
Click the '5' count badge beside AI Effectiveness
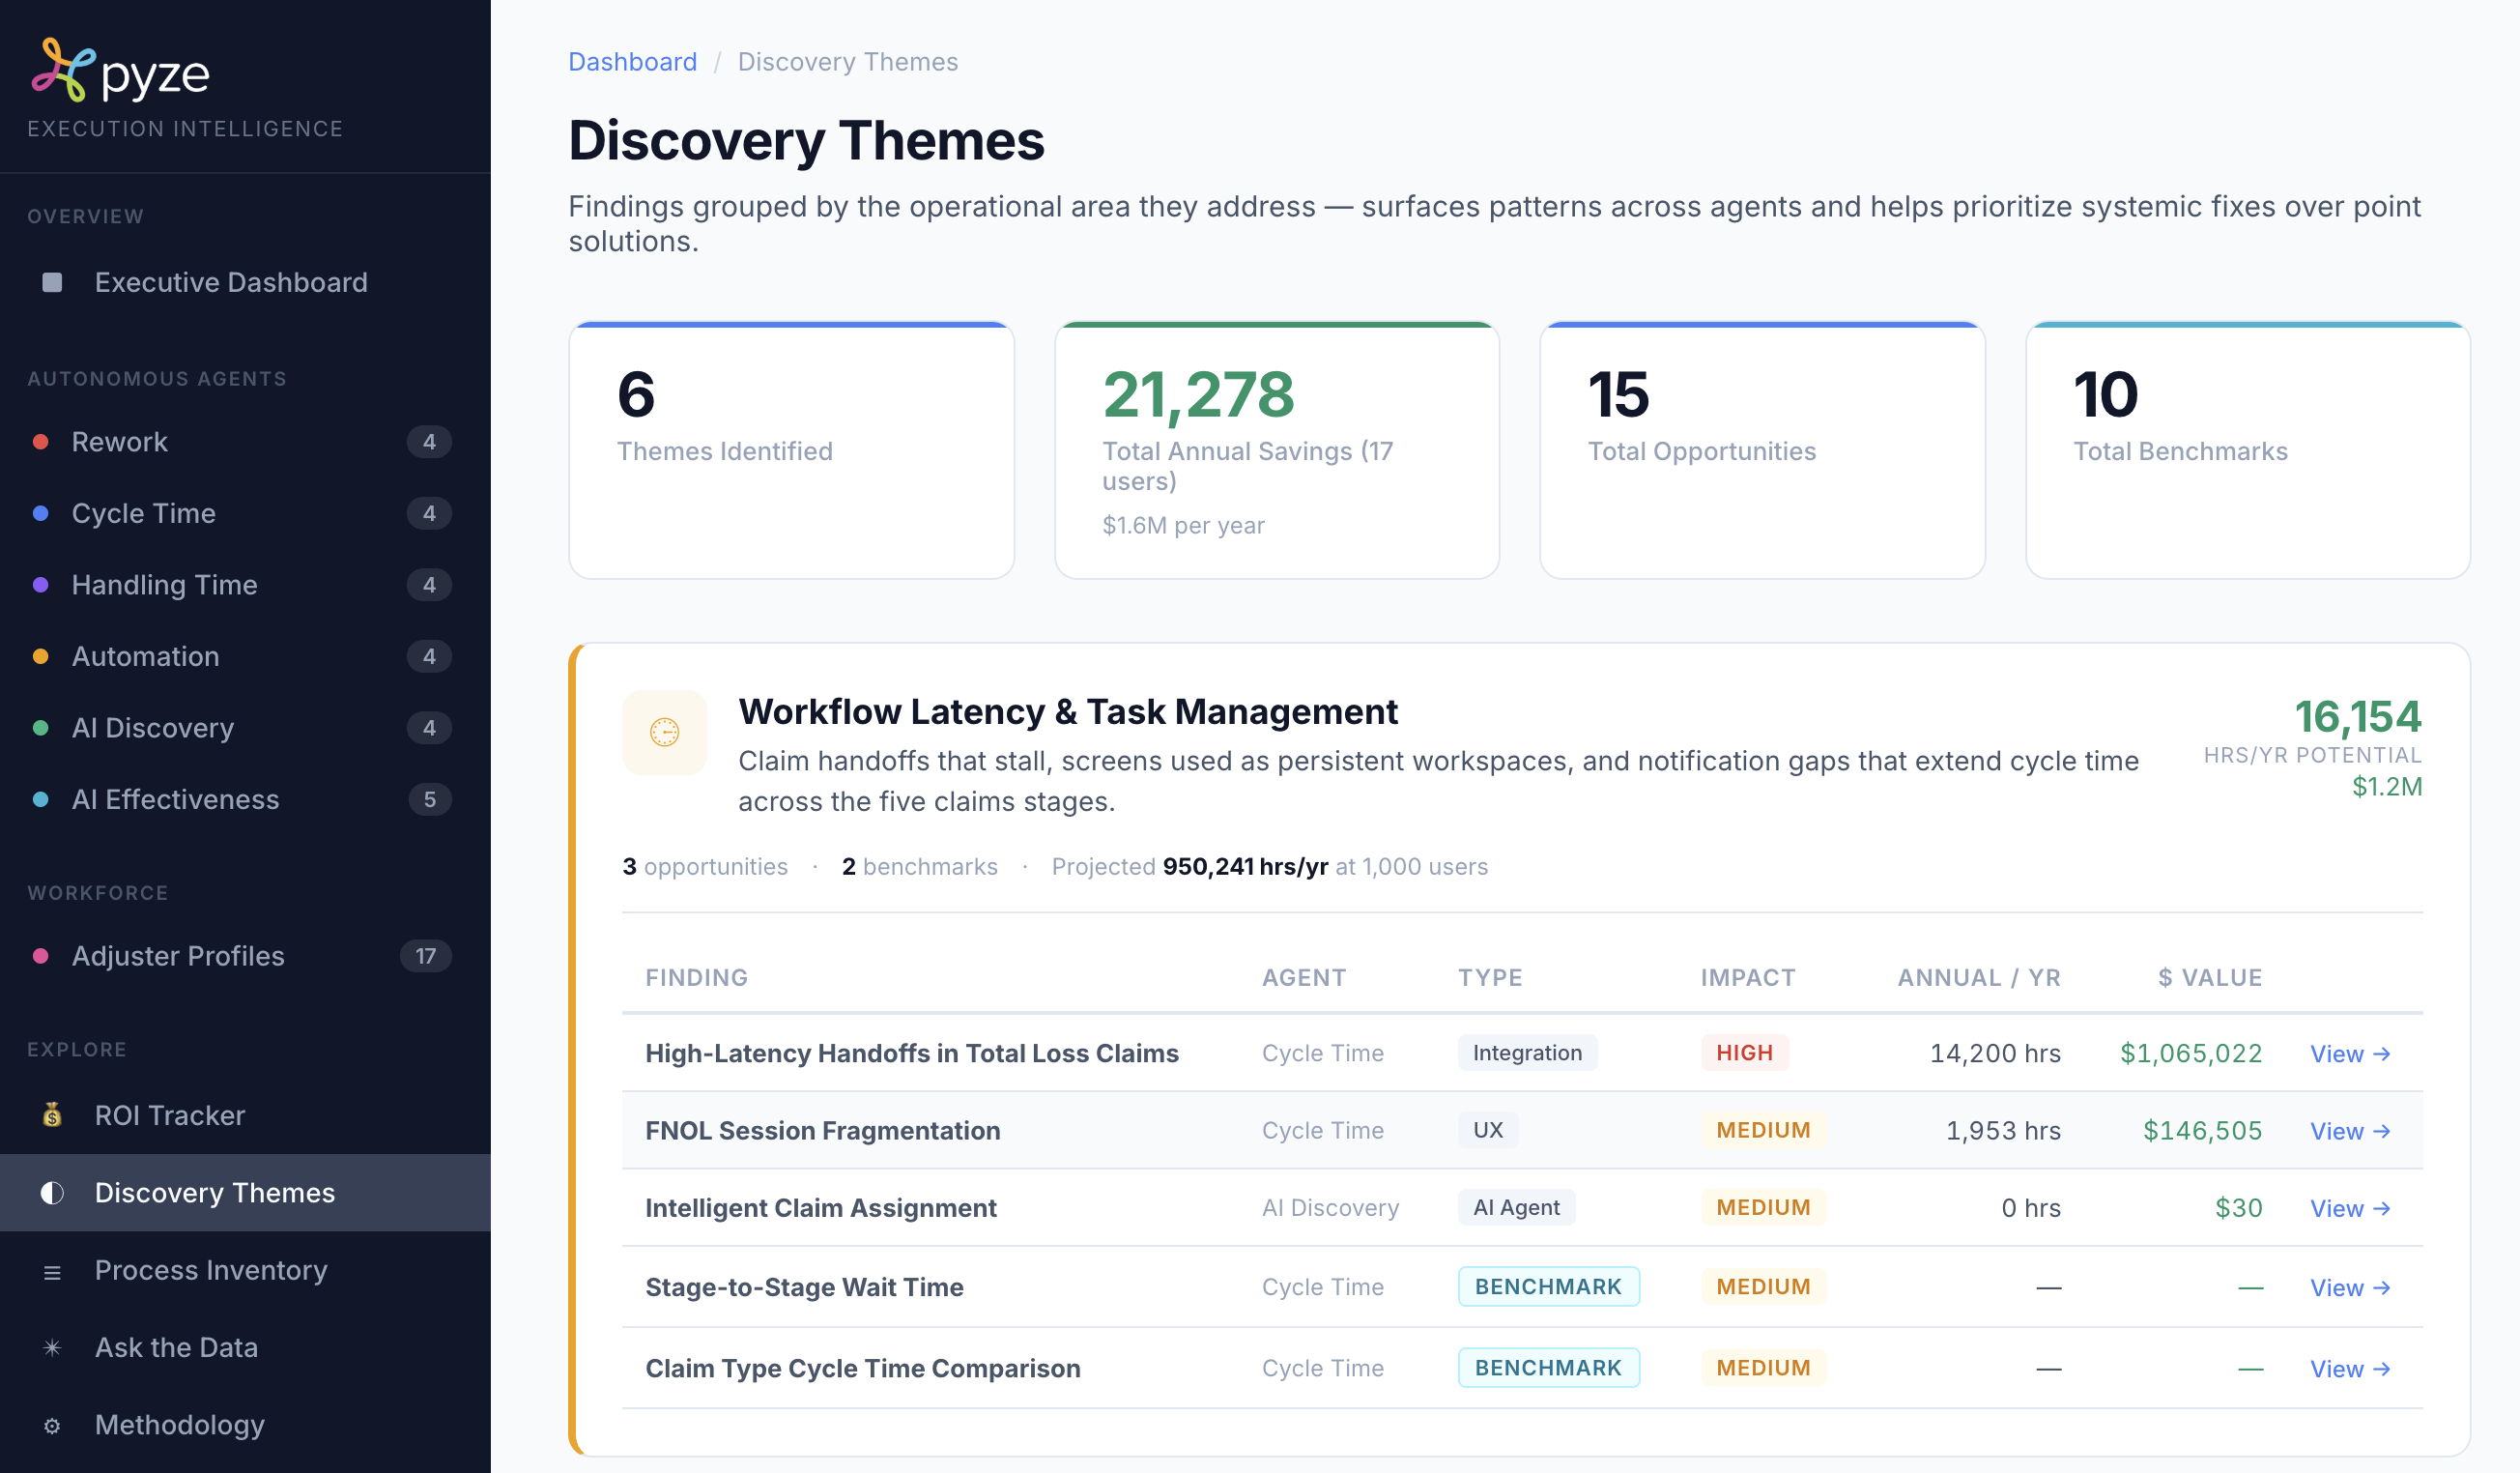[x=429, y=799]
